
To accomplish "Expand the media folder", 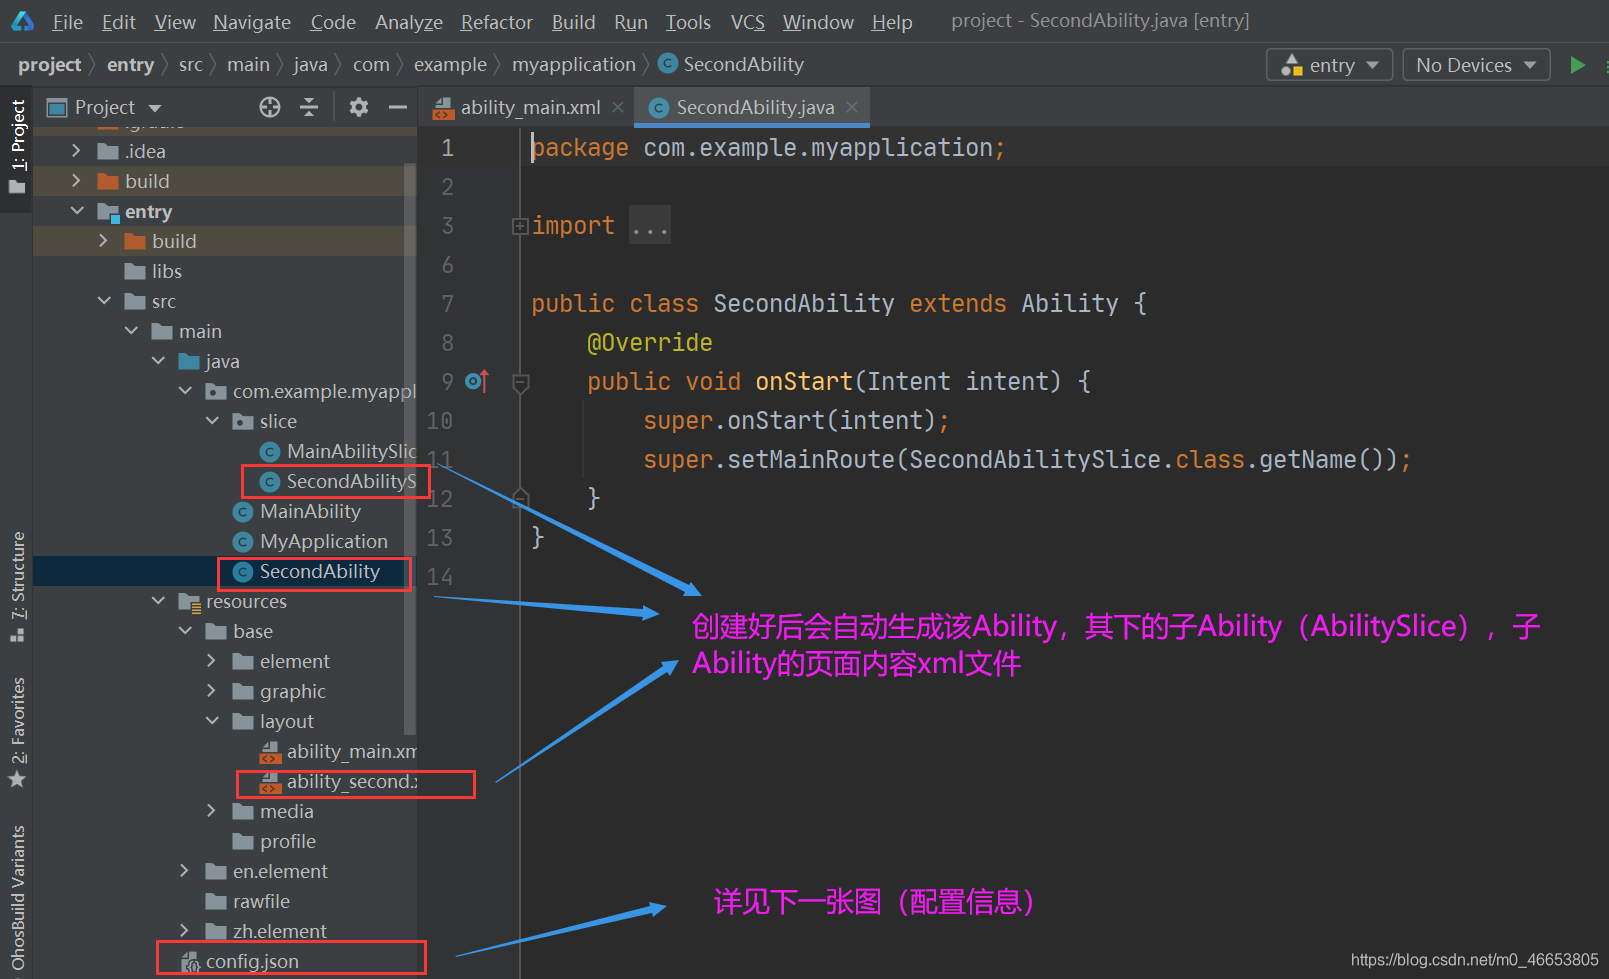I will [x=211, y=811].
